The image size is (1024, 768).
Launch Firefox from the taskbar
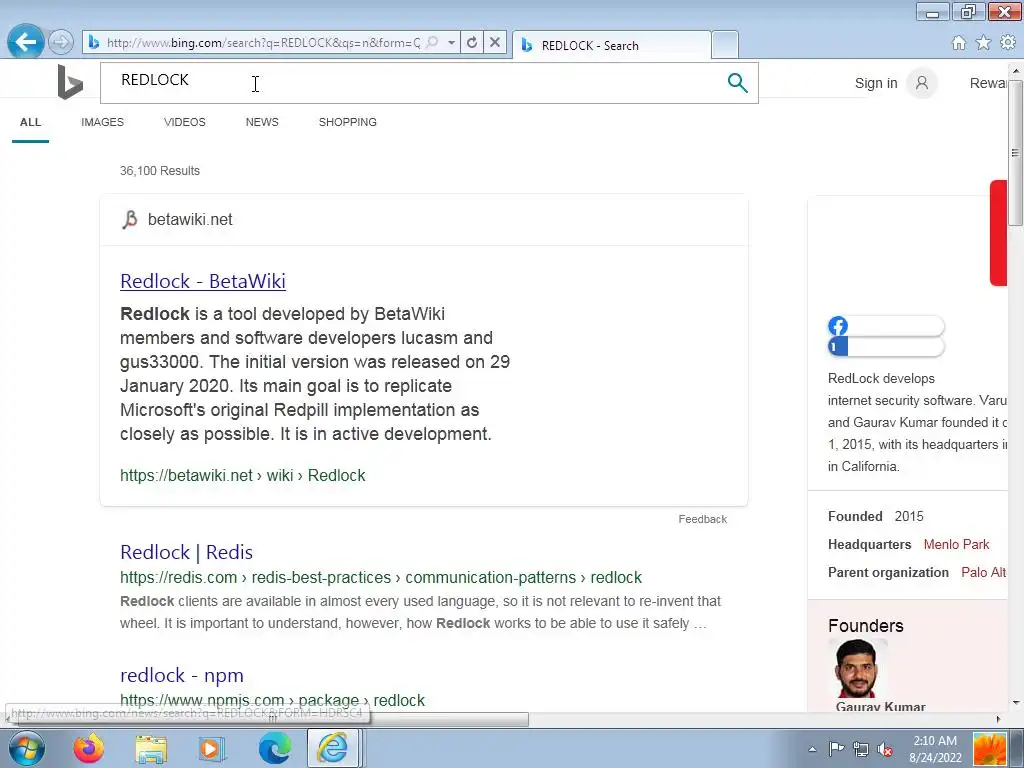pyautogui.click(x=89, y=748)
